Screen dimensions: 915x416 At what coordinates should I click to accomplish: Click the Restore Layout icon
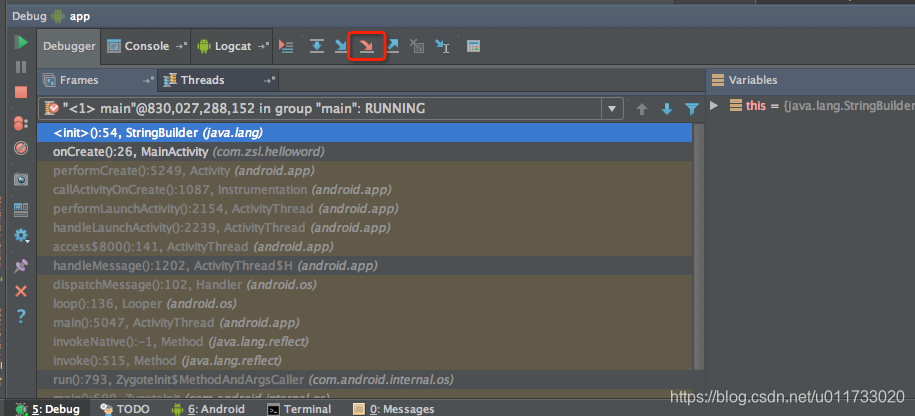21,209
